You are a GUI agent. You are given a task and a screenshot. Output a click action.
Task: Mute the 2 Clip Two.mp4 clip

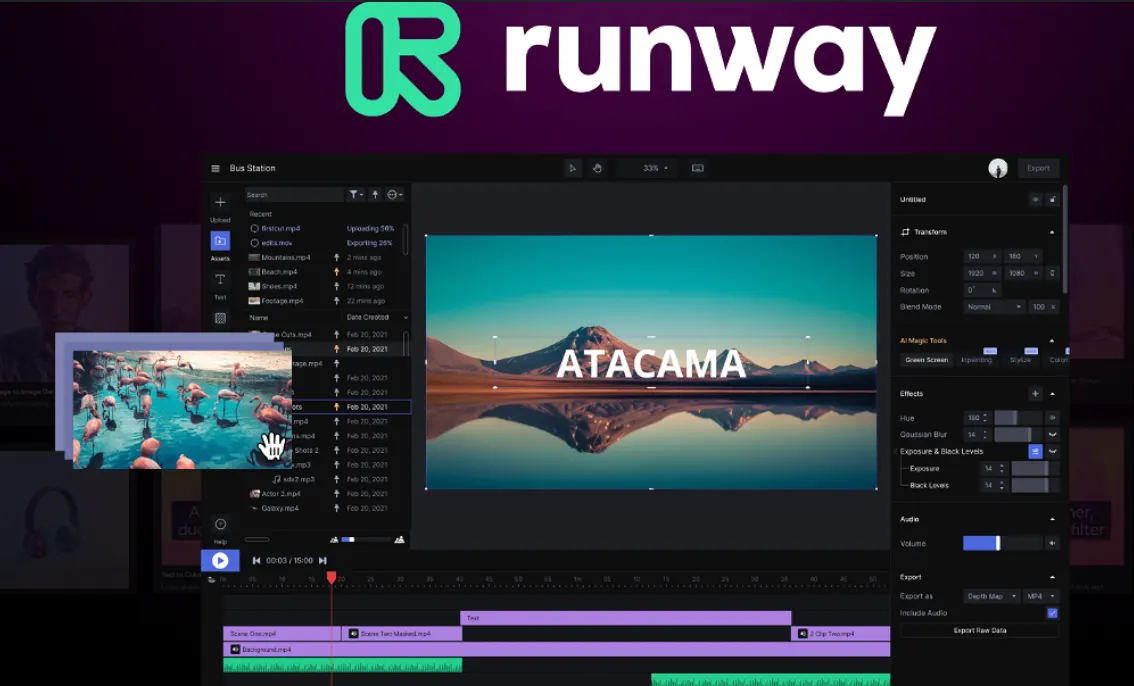pos(802,633)
